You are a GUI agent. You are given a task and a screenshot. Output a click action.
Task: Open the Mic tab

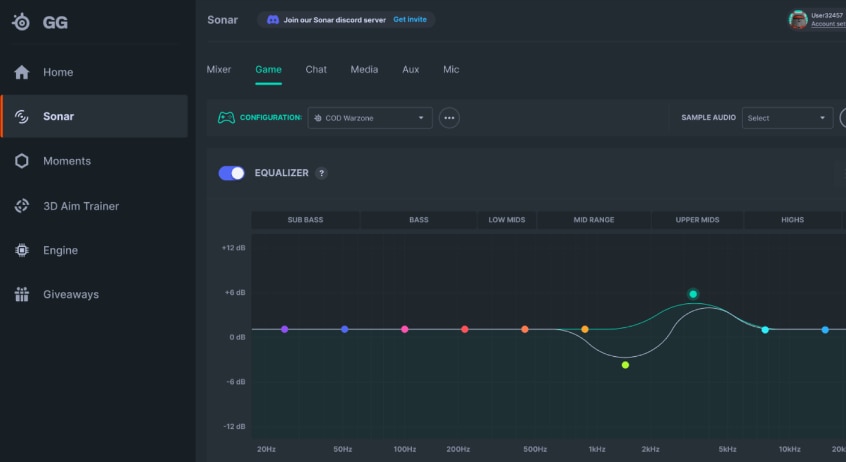click(451, 69)
